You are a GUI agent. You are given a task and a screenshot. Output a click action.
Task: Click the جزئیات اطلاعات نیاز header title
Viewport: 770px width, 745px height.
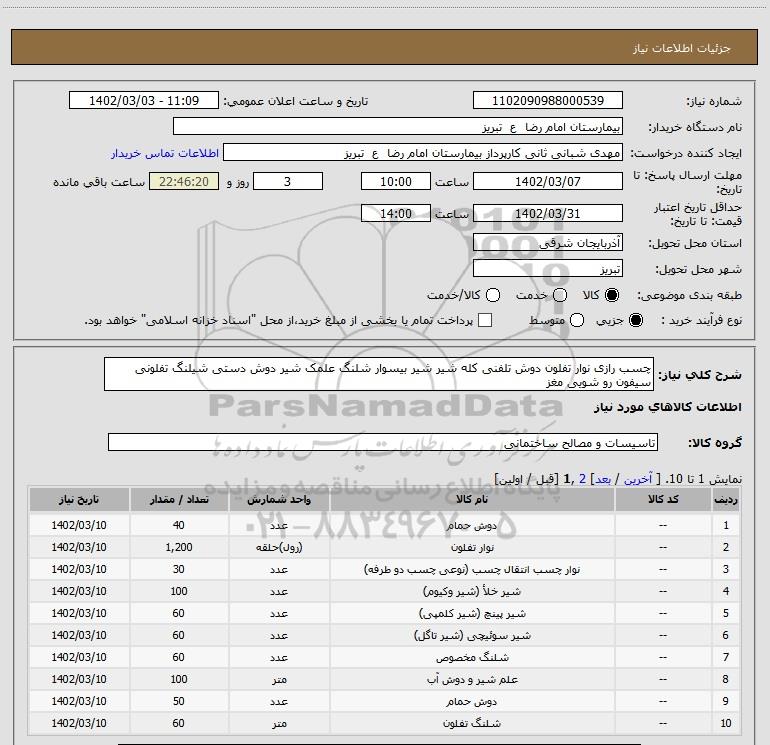(x=682, y=48)
